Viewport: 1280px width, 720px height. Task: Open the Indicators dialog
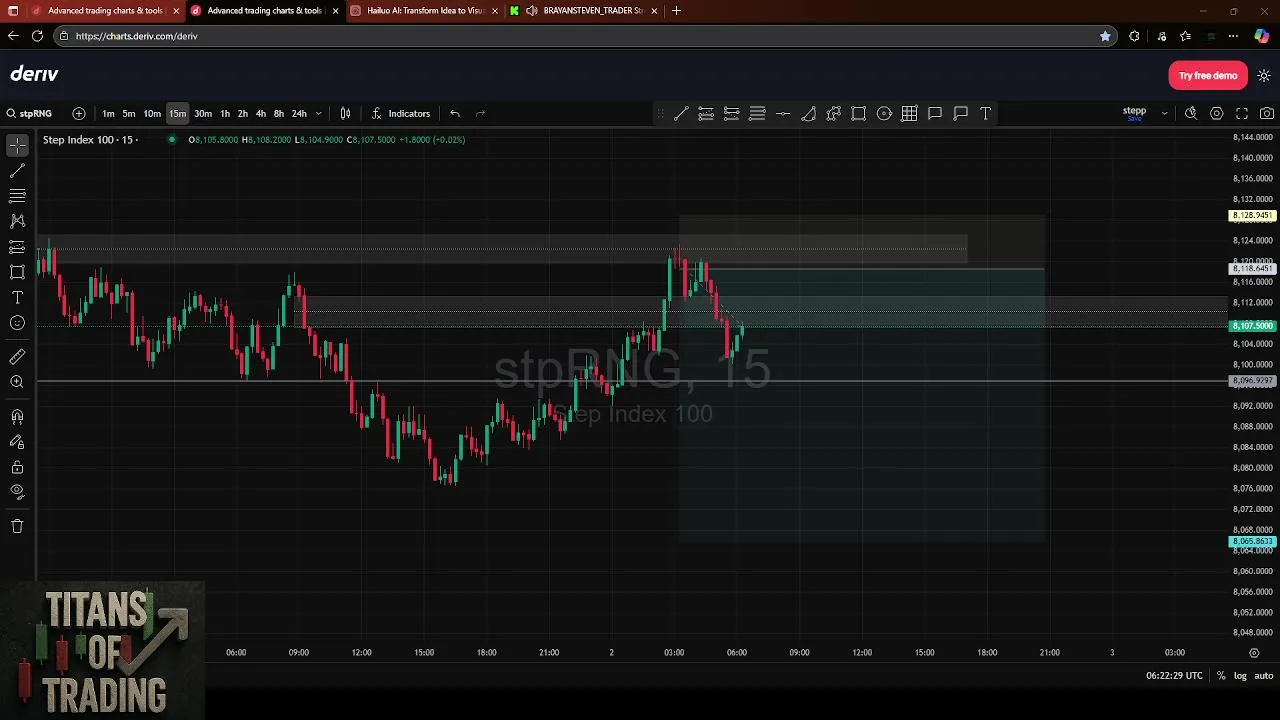[x=401, y=113]
